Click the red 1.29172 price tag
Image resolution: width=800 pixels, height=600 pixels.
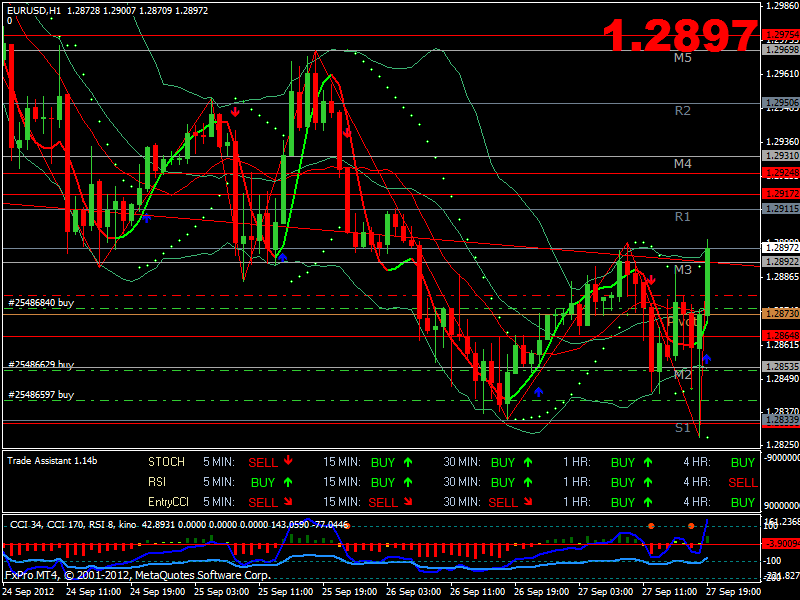(x=781, y=194)
